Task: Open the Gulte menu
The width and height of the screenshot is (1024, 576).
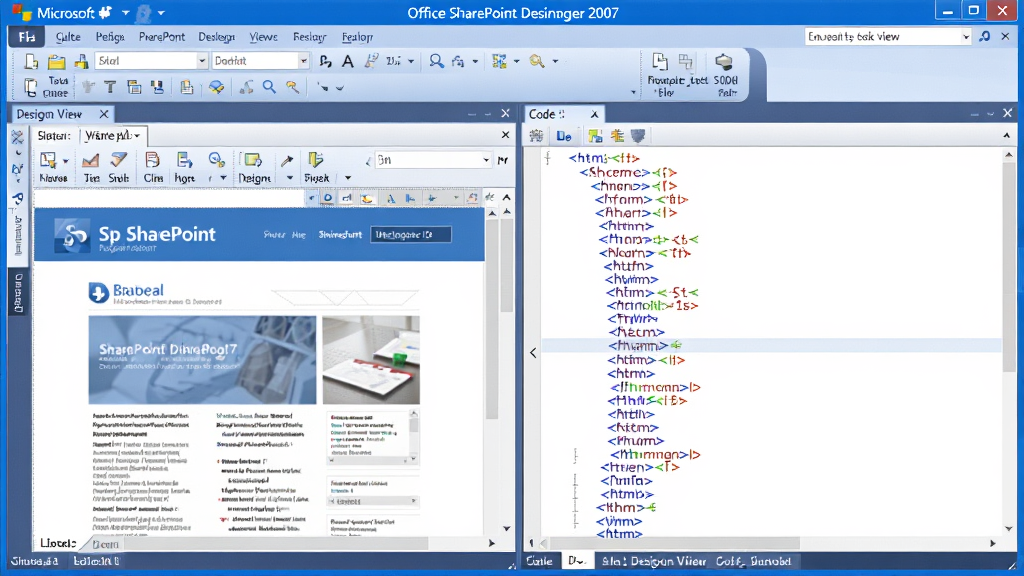Action: (x=68, y=37)
